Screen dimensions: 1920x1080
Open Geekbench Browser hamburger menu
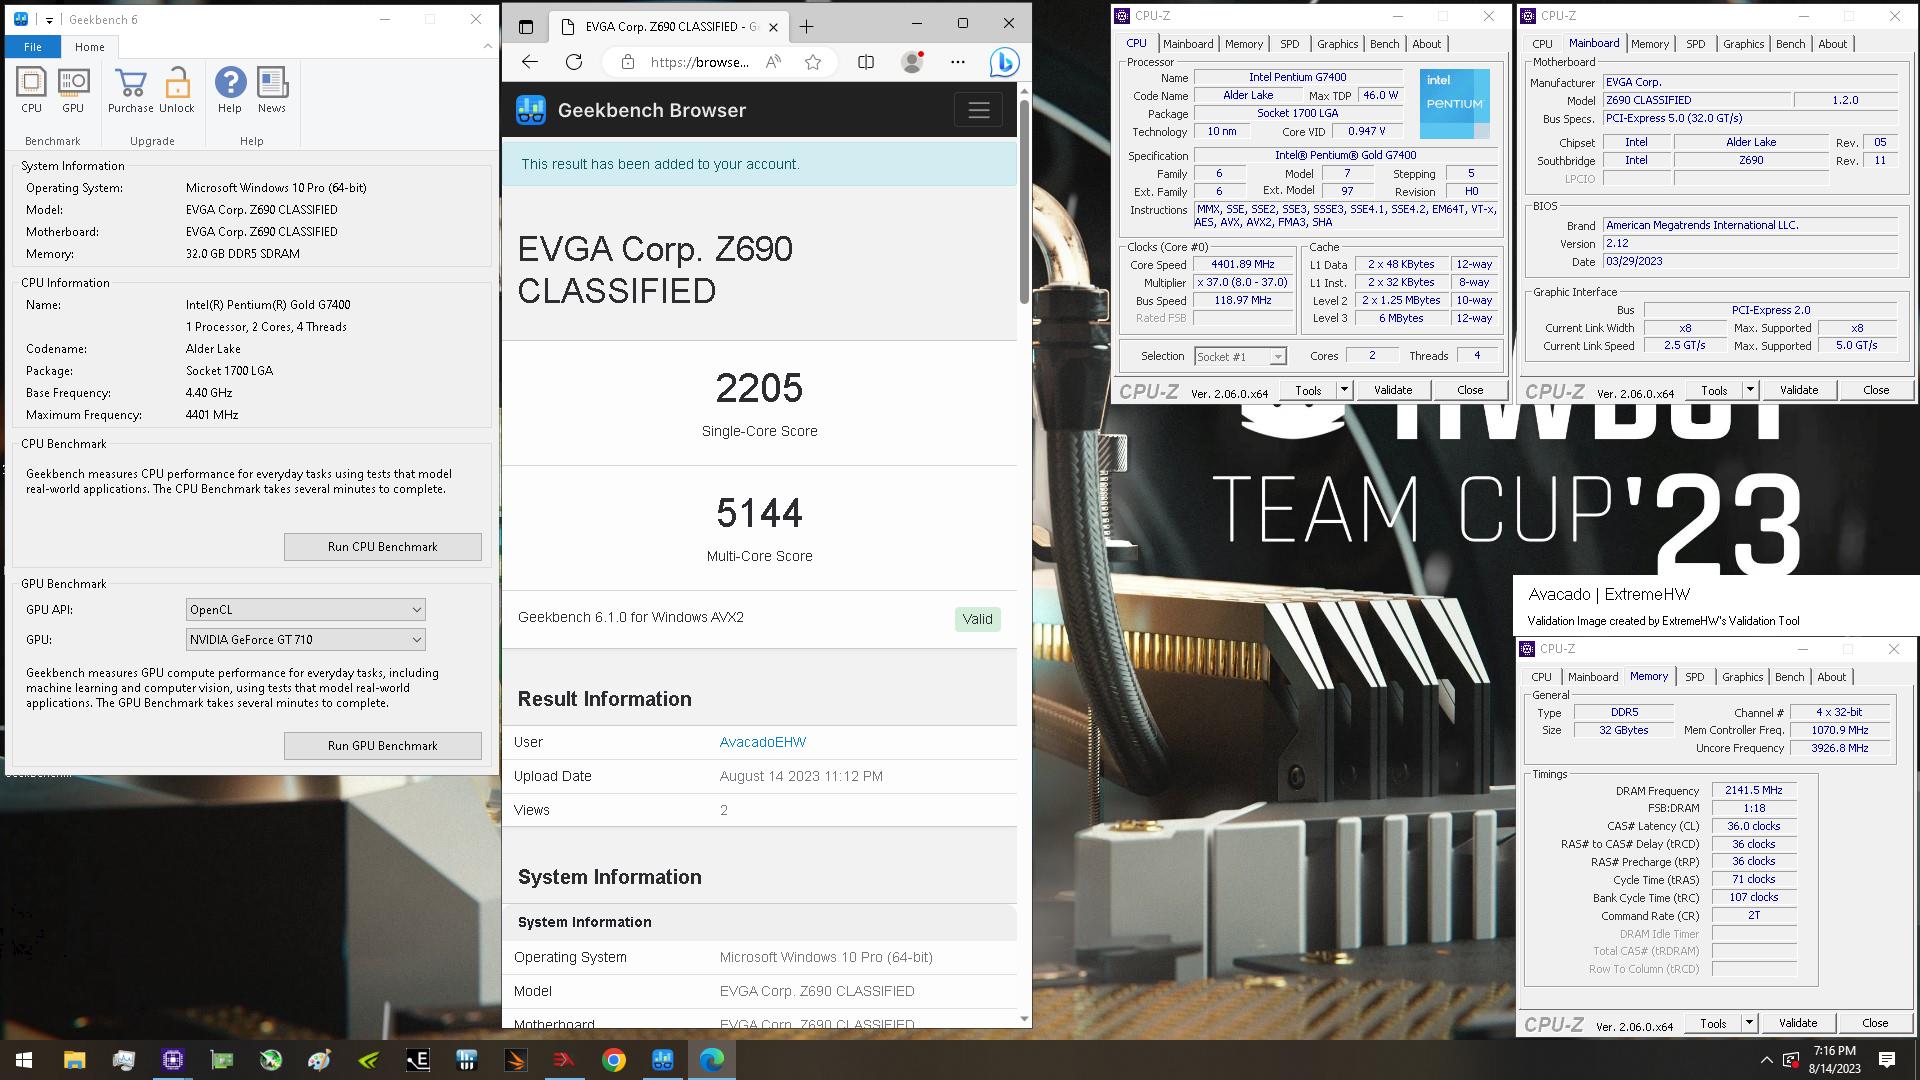(978, 110)
